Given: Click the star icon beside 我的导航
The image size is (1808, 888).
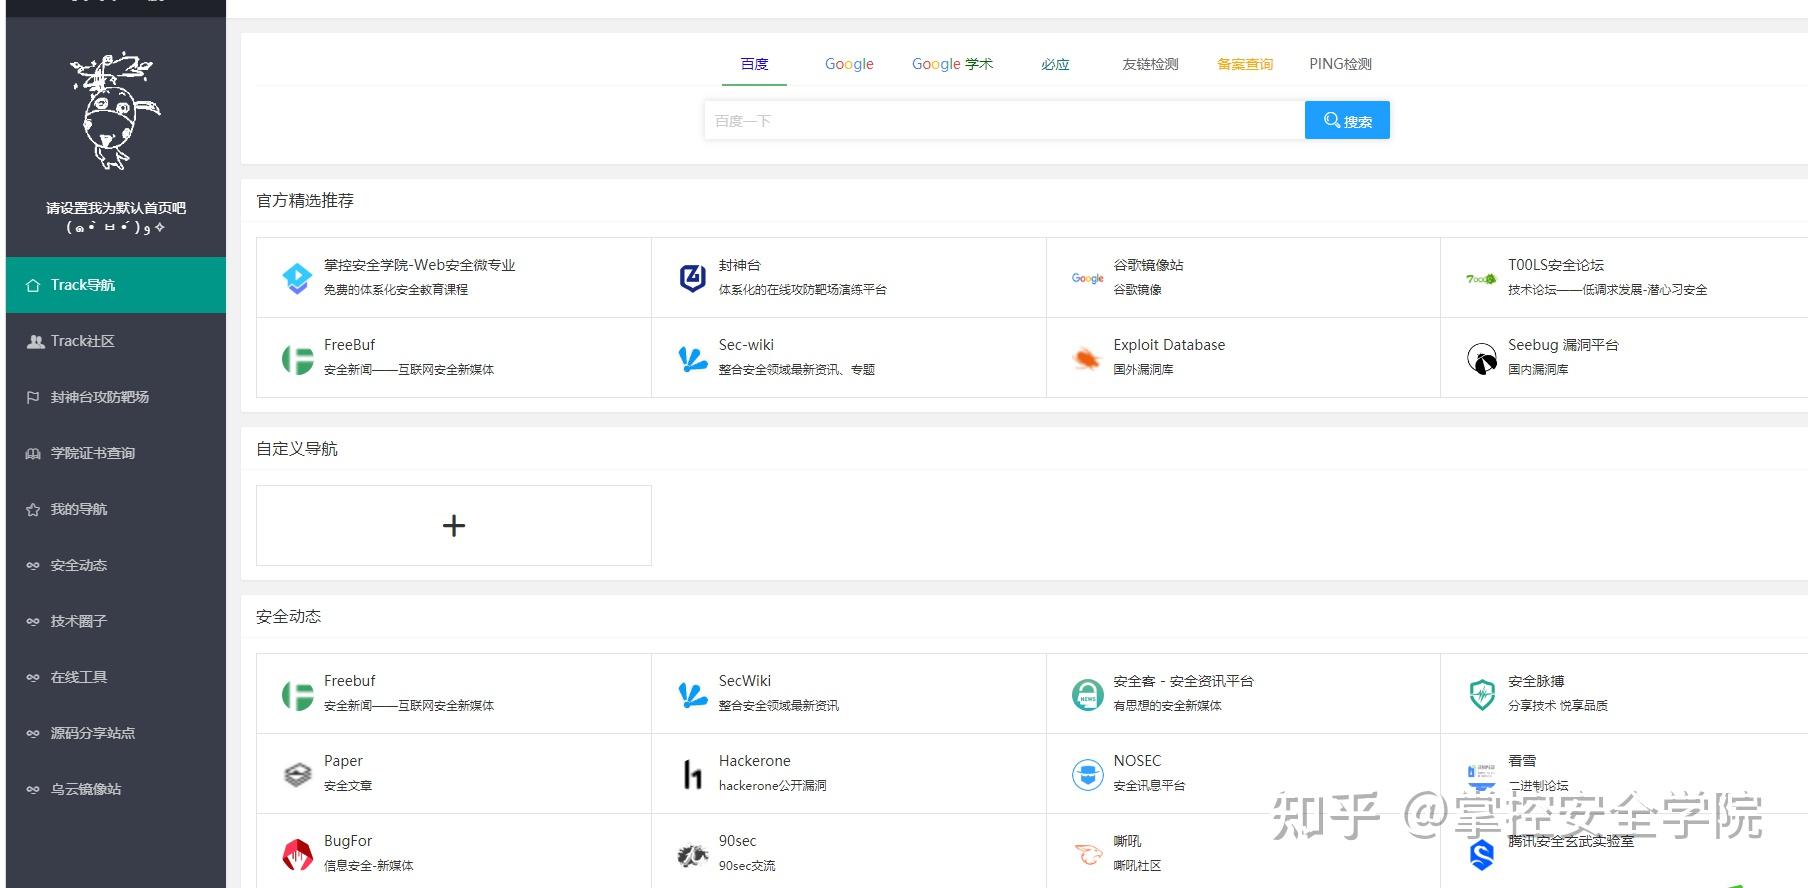Looking at the screenshot, I should (33, 509).
